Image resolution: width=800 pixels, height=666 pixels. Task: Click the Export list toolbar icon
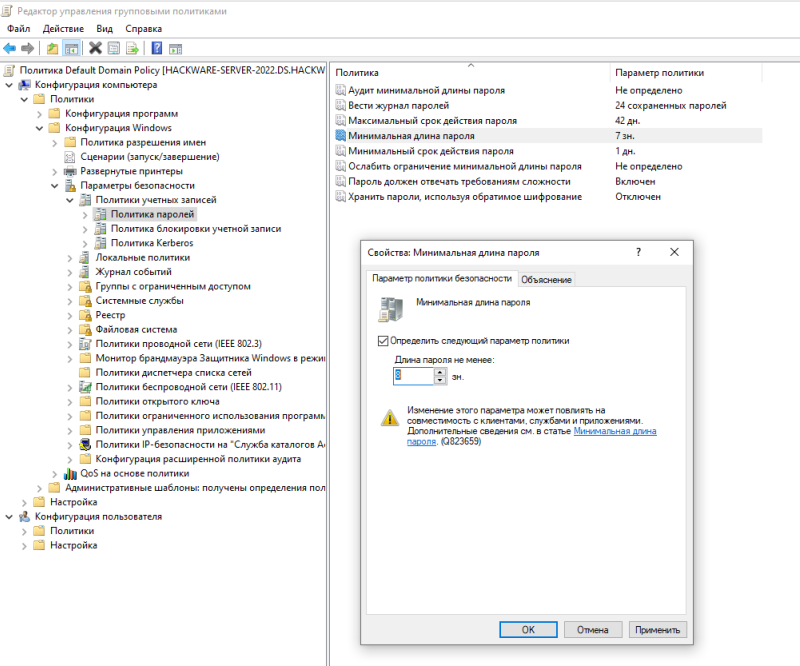pyautogui.click(x=133, y=48)
